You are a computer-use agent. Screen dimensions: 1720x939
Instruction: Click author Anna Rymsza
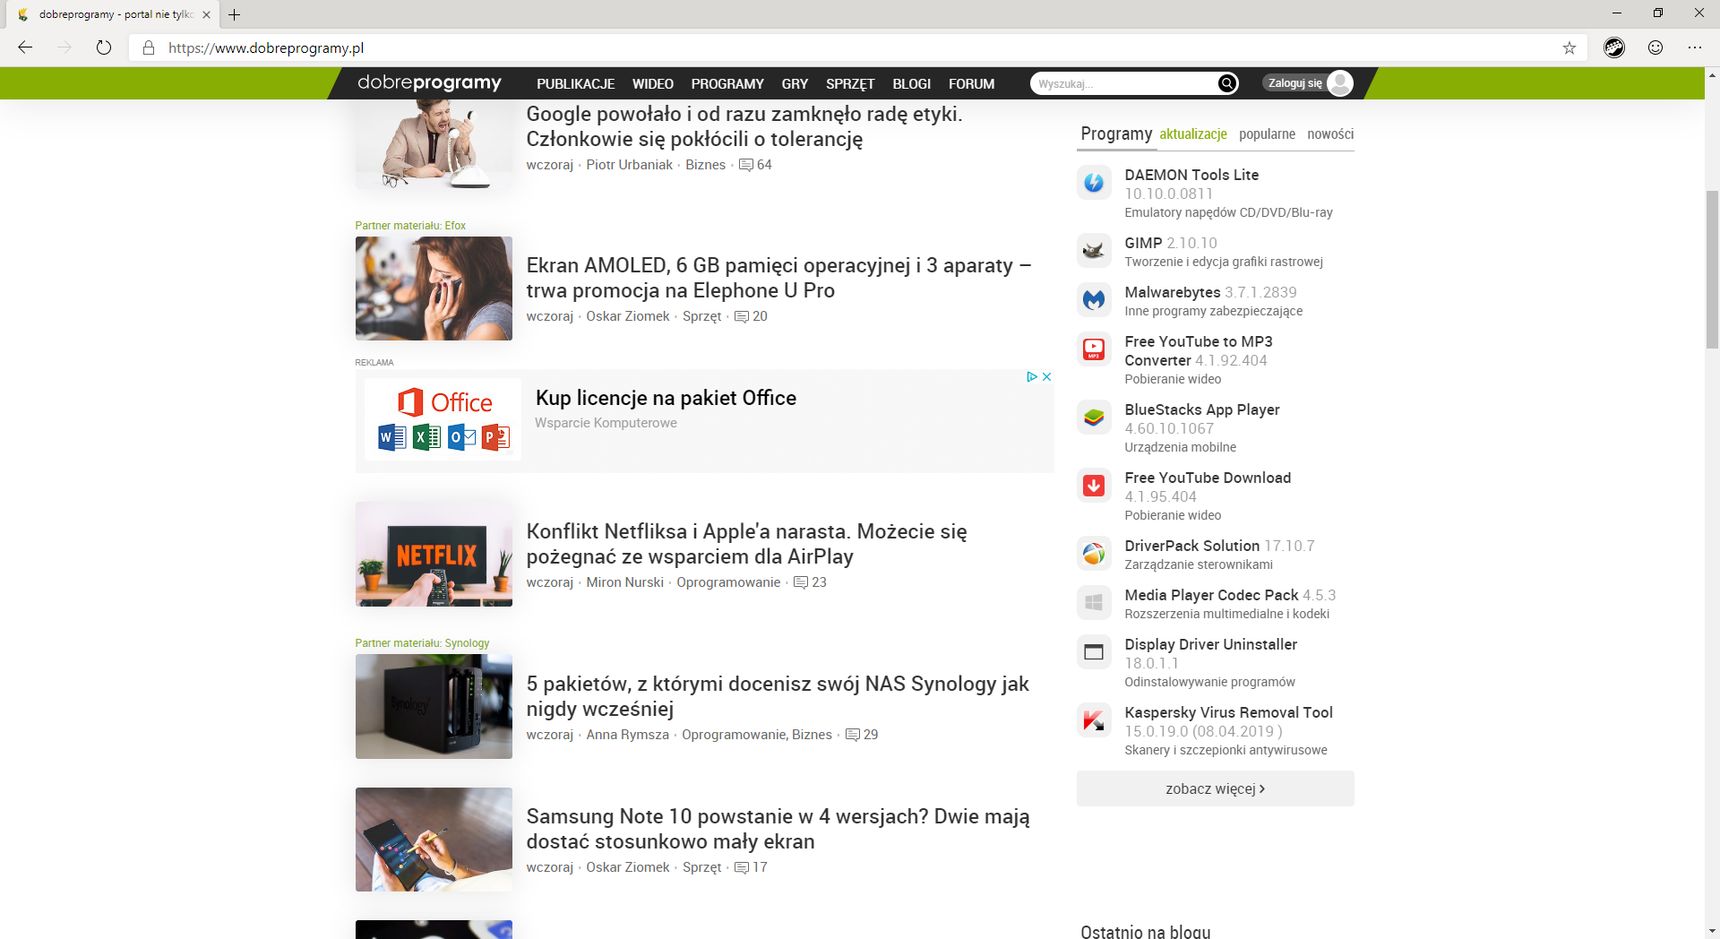627,734
